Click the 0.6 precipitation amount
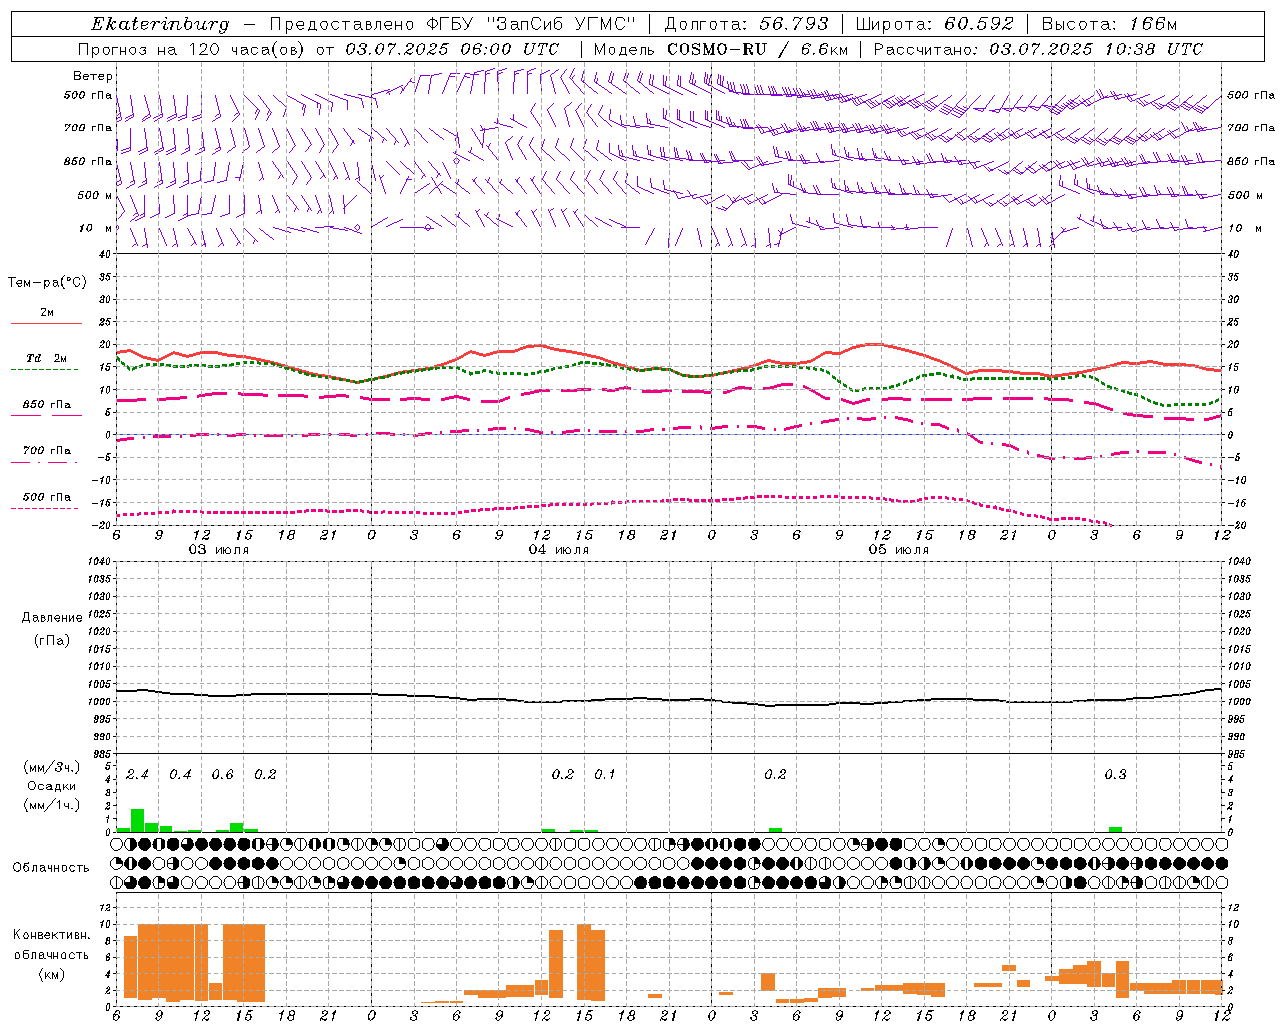The height and width of the screenshot is (1024, 1280). pyautogui.click(x=222, y=774)
